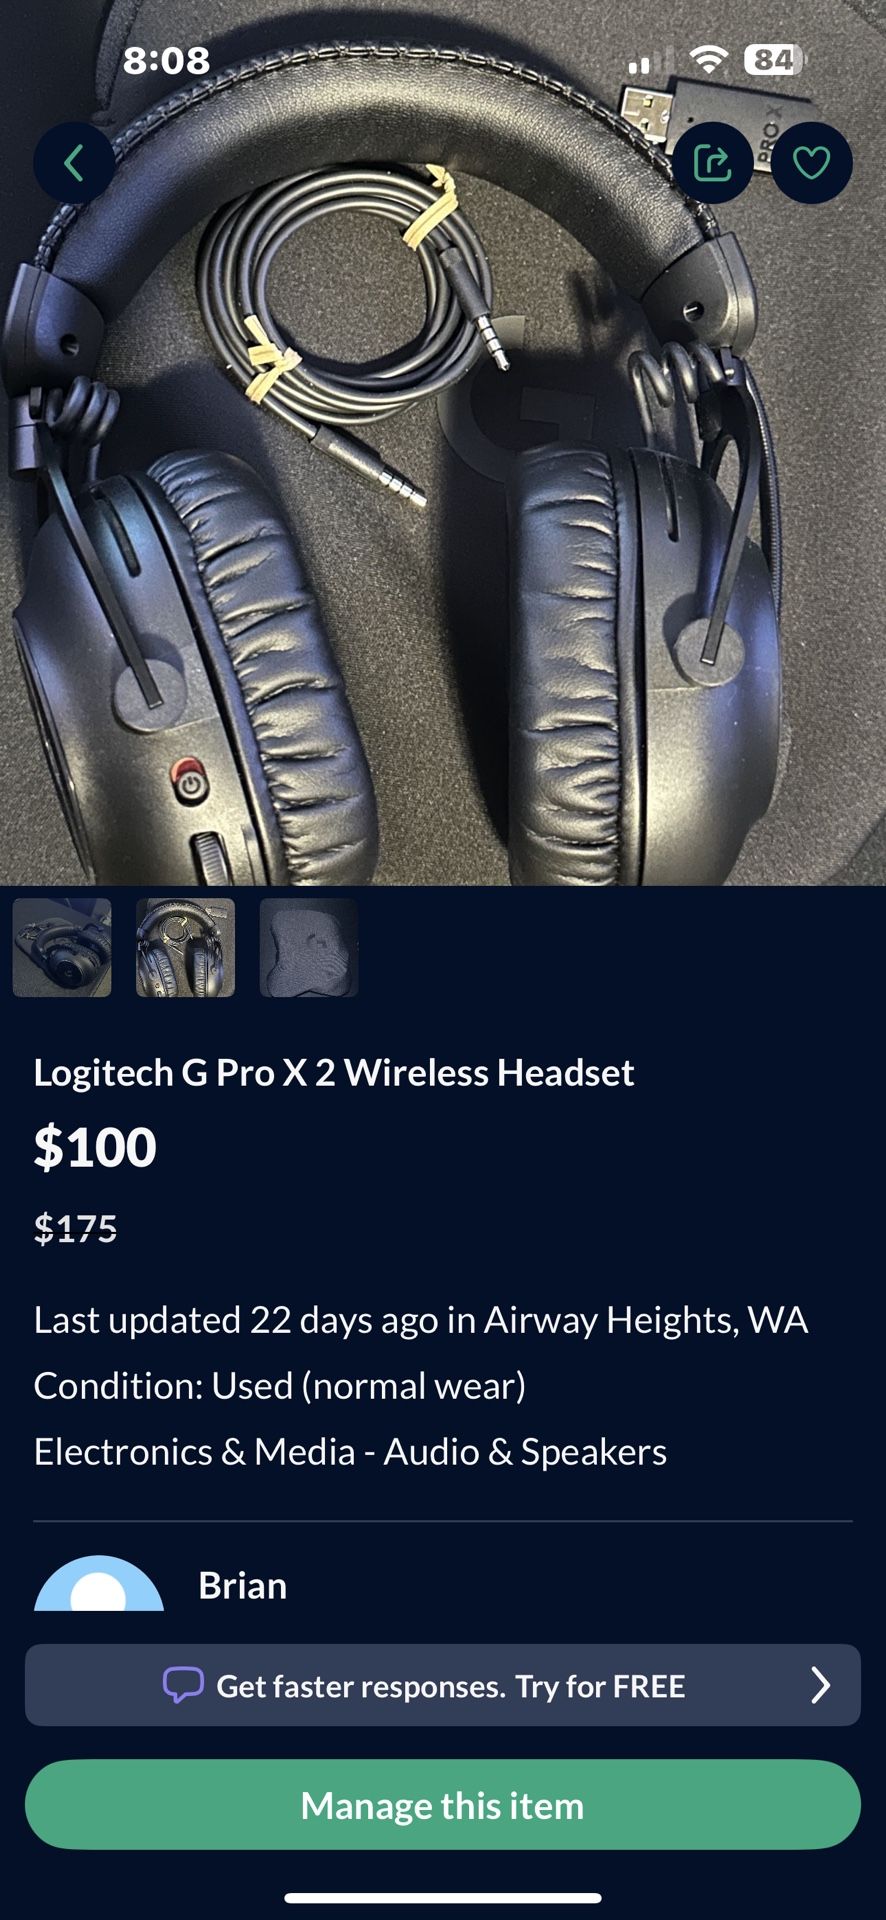Select the third thumbnail of the carrying bag

point(309,948)
